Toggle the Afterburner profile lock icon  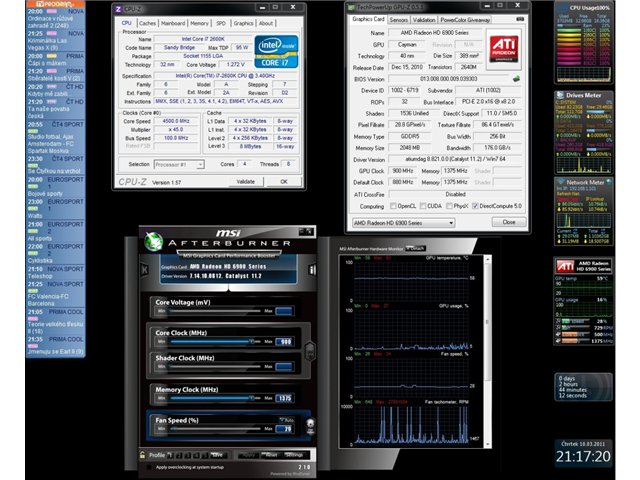click(x=142, y=455)
